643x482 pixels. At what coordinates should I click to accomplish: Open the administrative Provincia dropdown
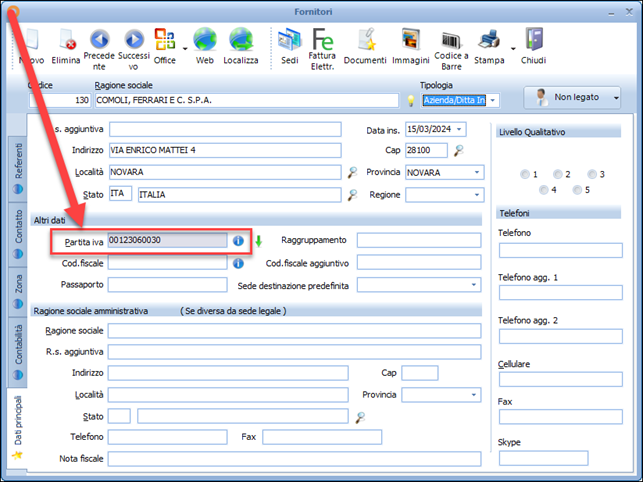474,395
